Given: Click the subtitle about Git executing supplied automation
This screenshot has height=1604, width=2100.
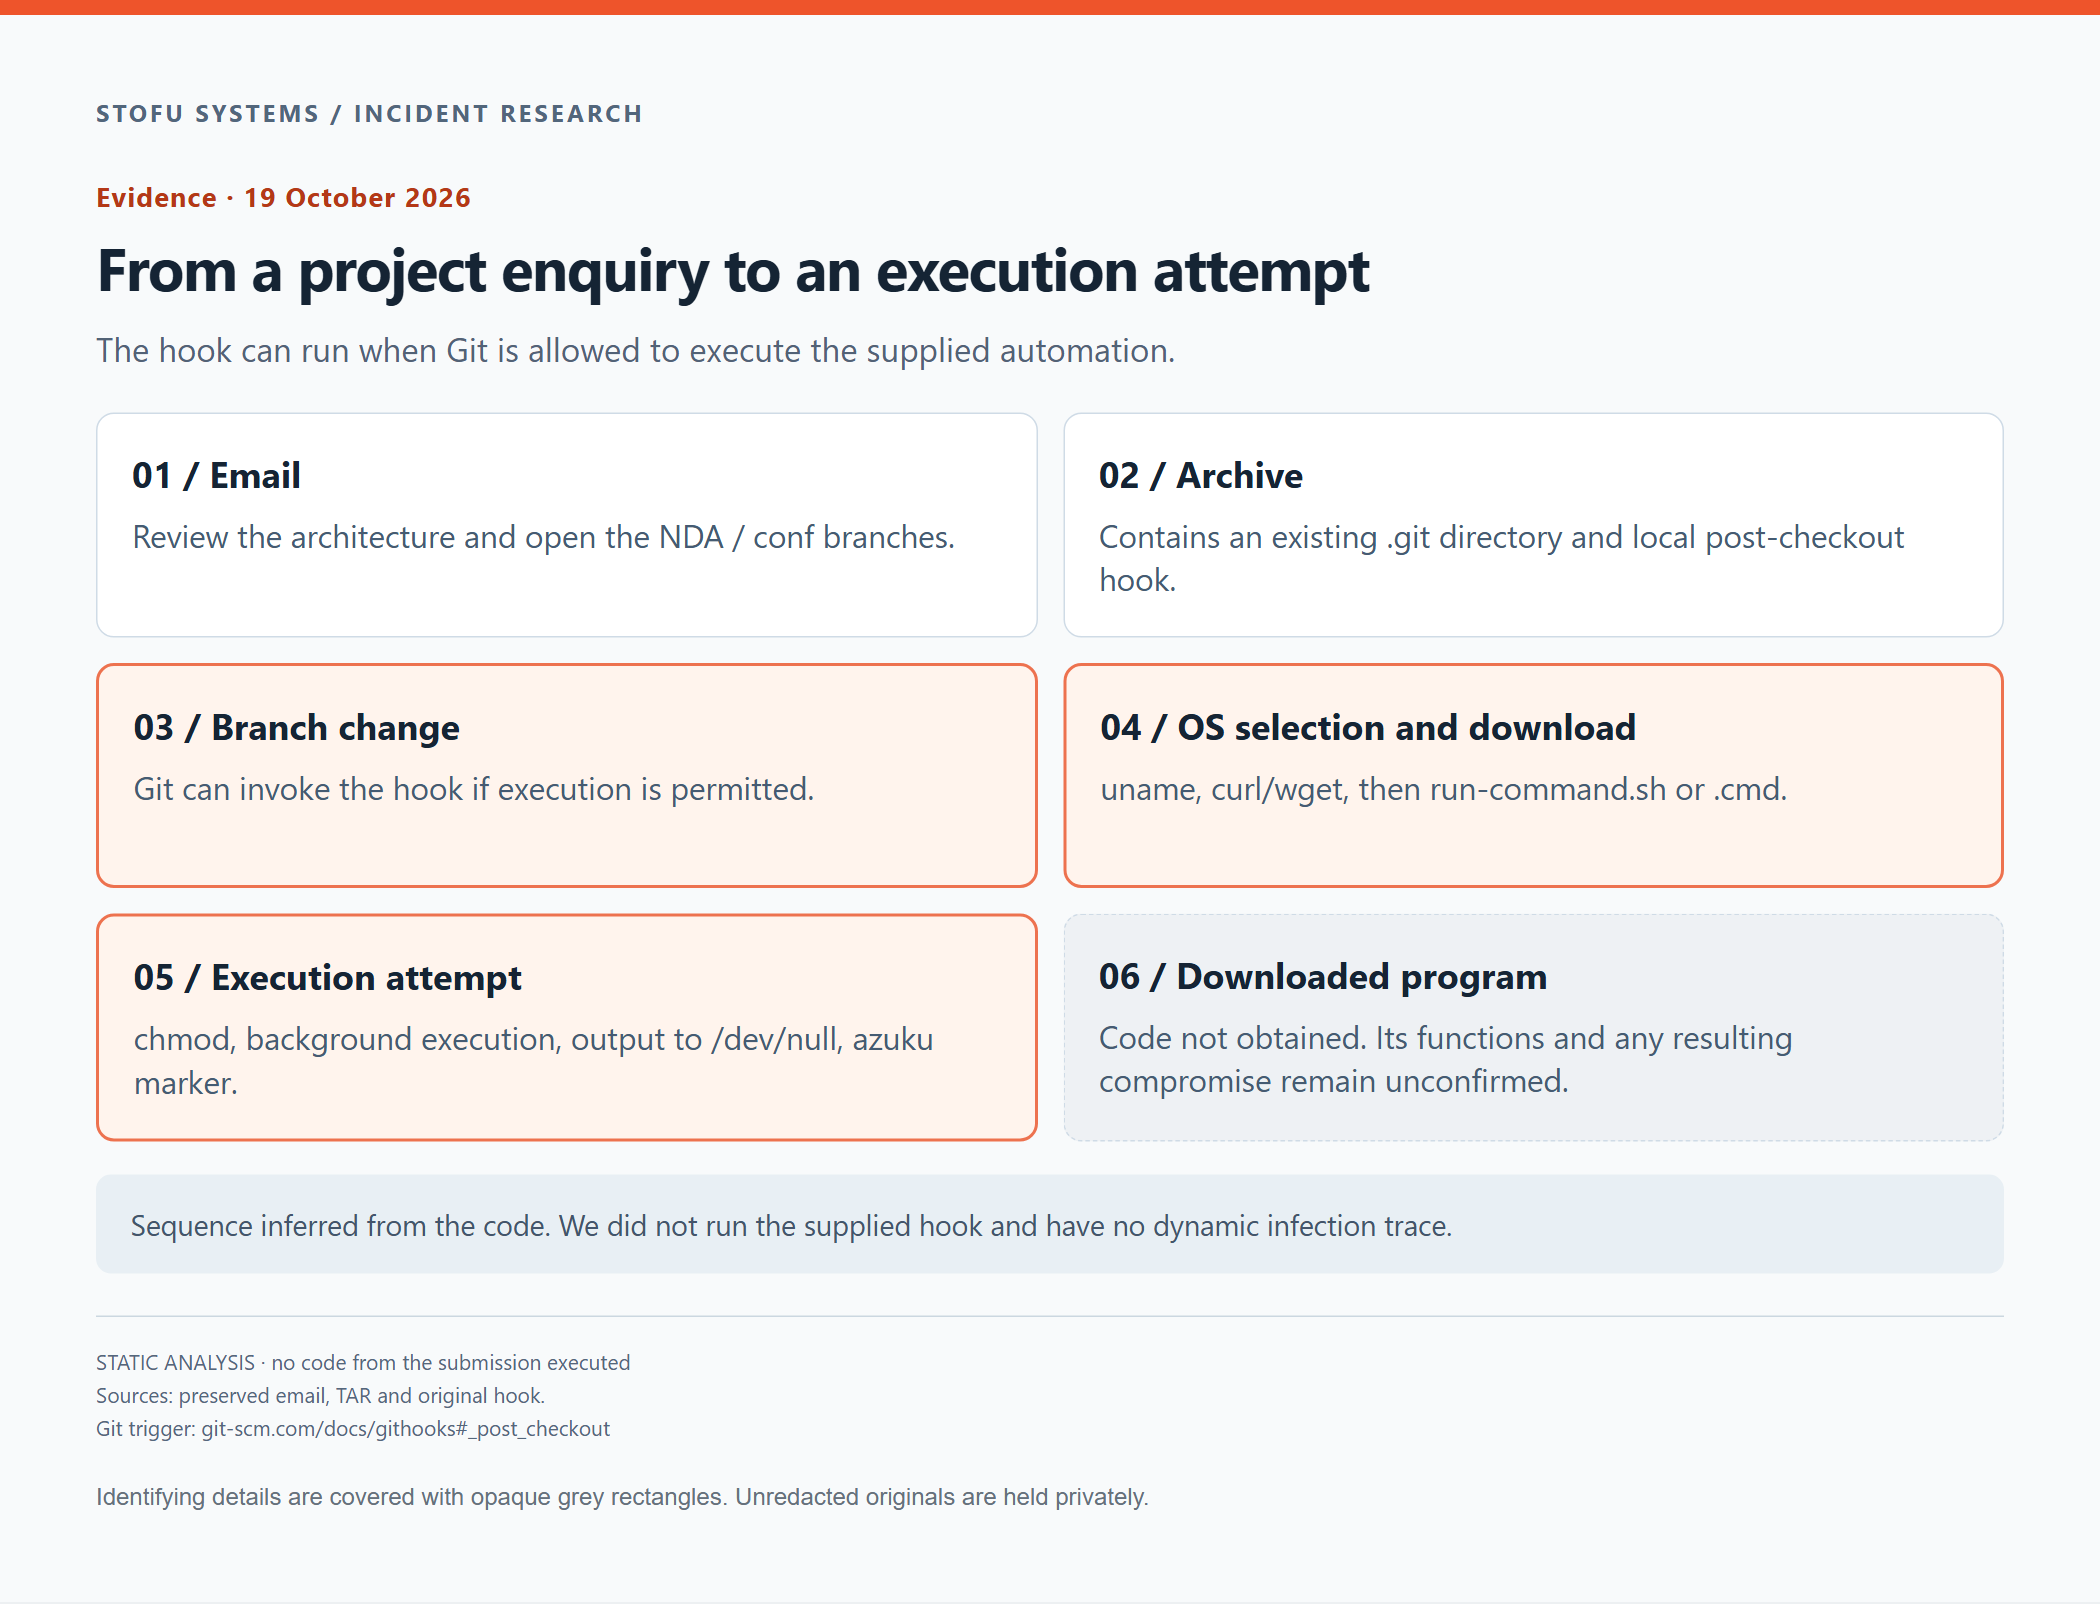Looking at the screenshot, I should coord(635,351).
